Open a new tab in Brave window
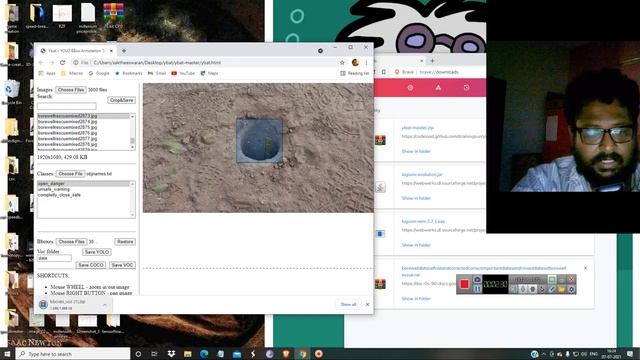 pos(432,61)
